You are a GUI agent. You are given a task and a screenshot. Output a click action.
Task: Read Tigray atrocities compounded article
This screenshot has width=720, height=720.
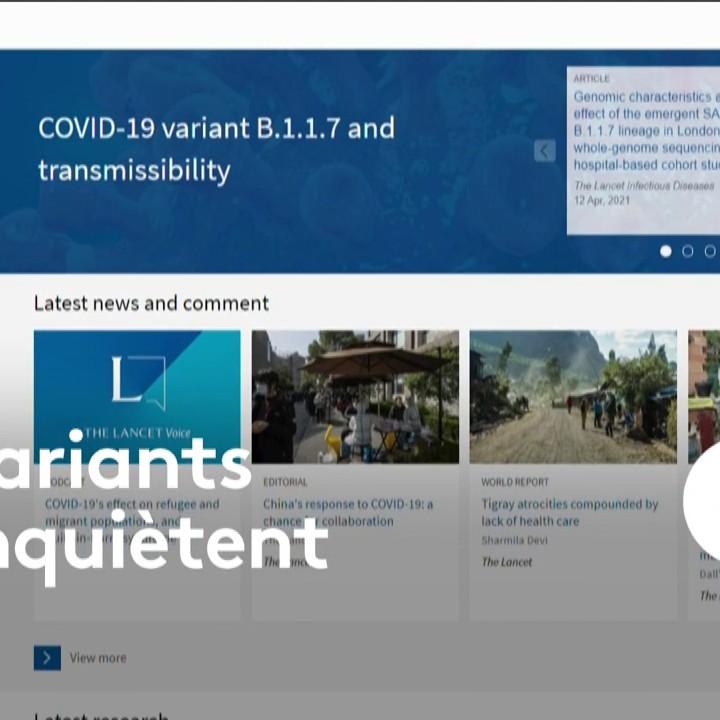[x=569, y=512]
